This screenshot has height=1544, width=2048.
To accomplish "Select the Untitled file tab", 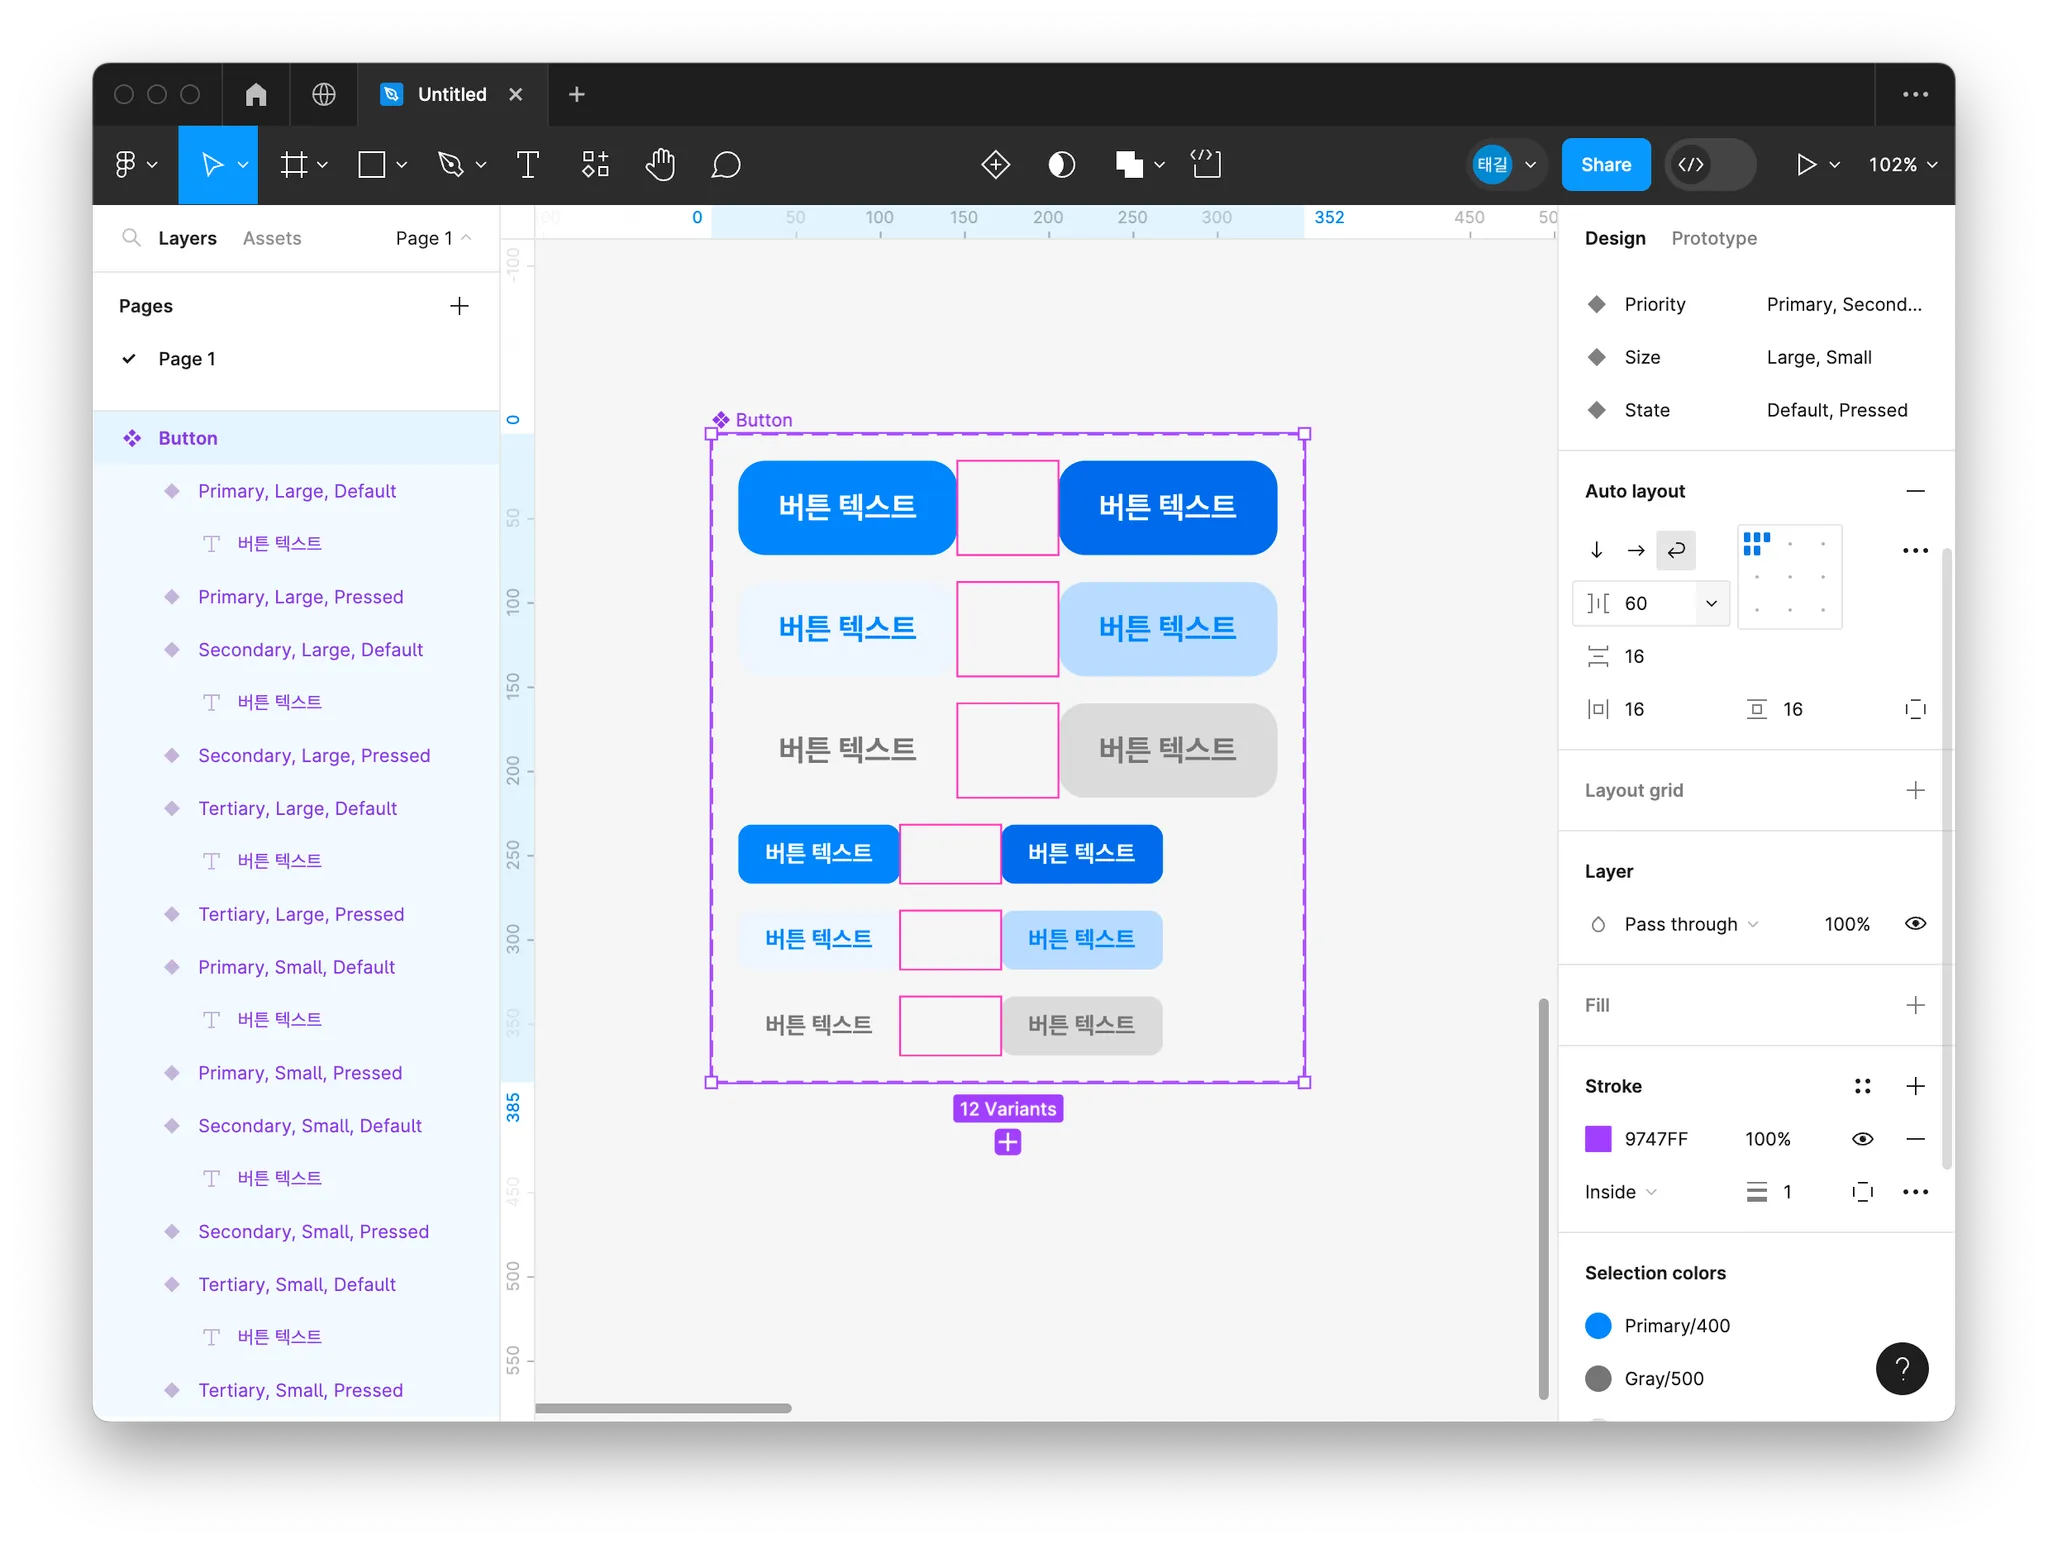I will (452, 94).
